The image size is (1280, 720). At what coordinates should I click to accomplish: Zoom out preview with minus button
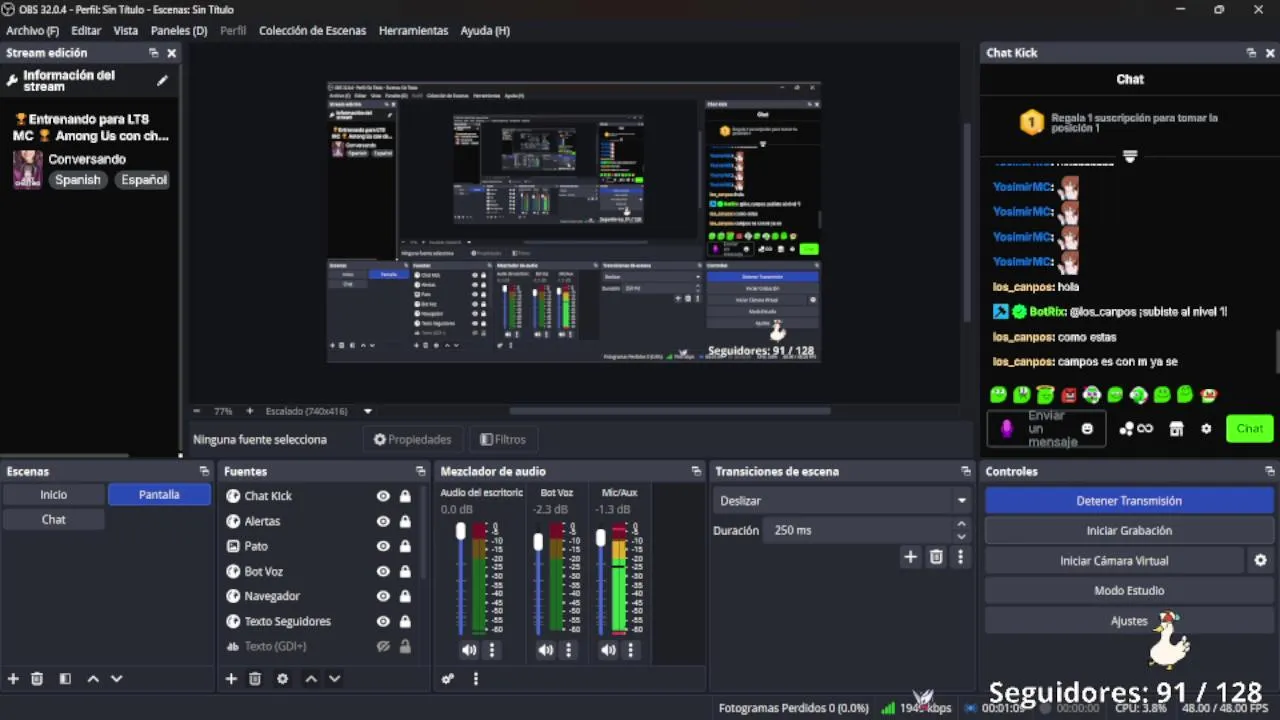(197, 411)
